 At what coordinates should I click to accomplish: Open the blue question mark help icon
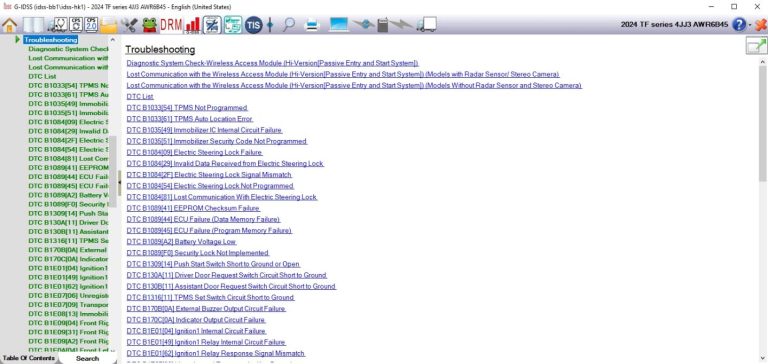pyautogui.click(x=739, y=24)
